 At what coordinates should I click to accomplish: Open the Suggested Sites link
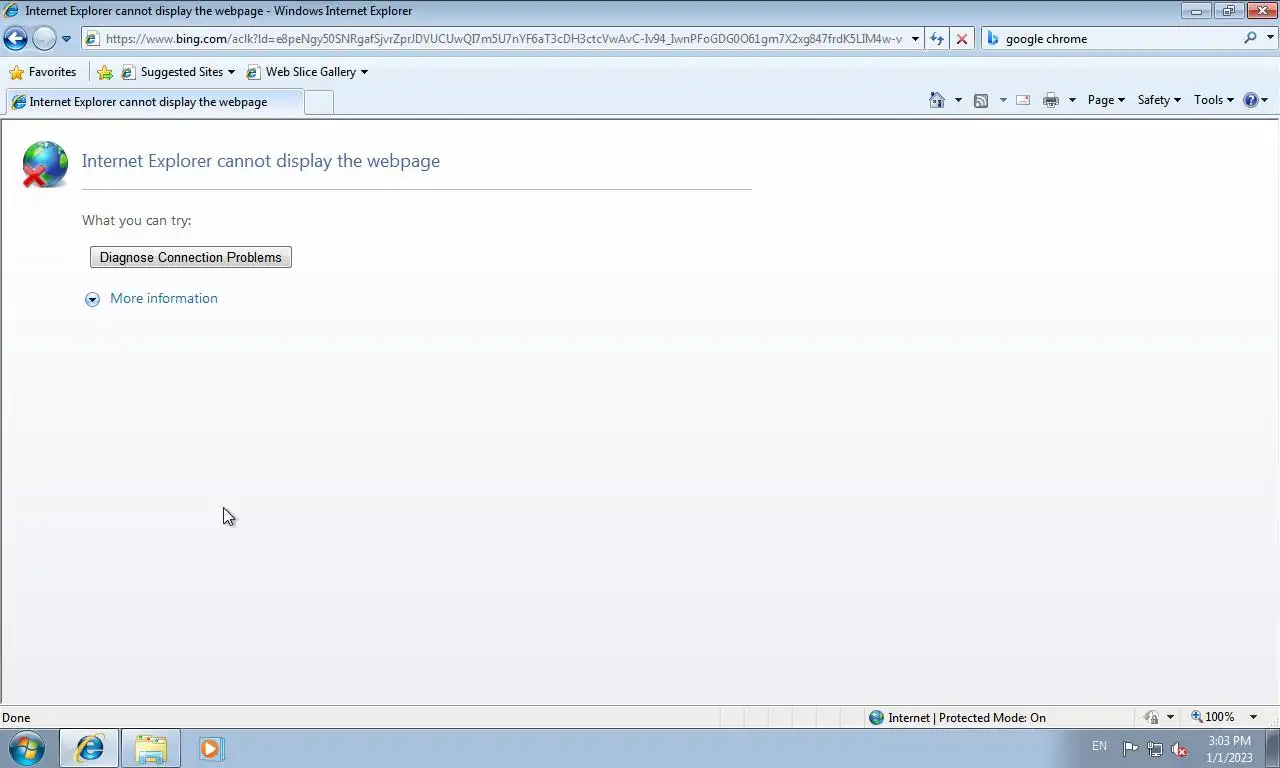(x=177, y=72)
